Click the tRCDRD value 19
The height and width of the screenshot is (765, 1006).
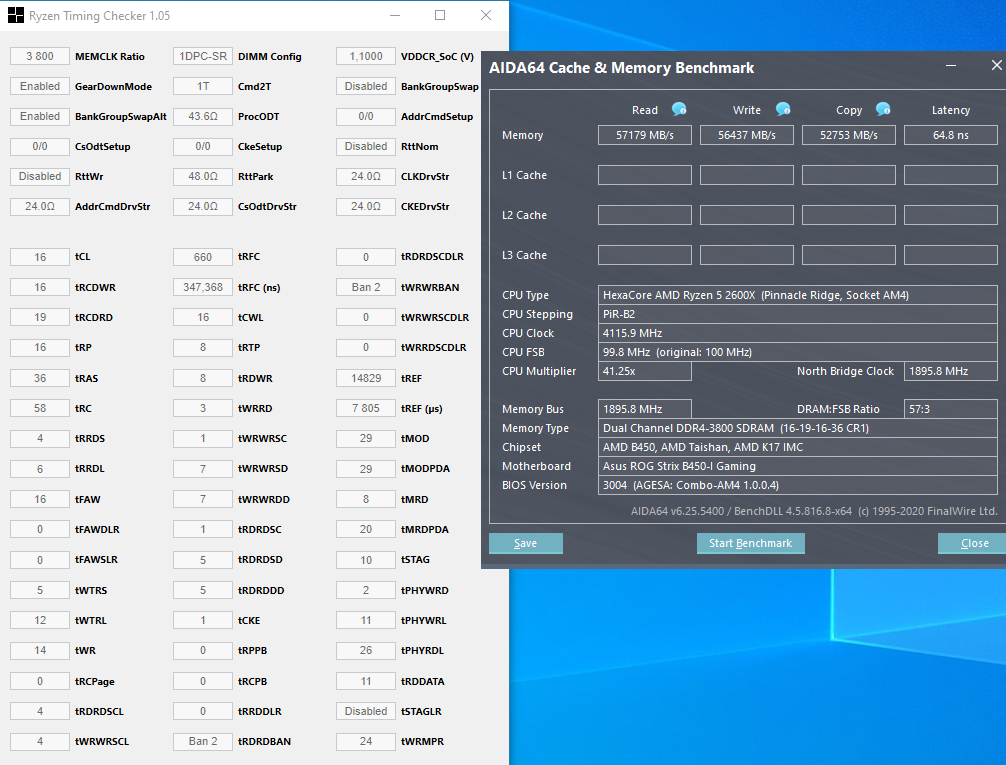40,317
